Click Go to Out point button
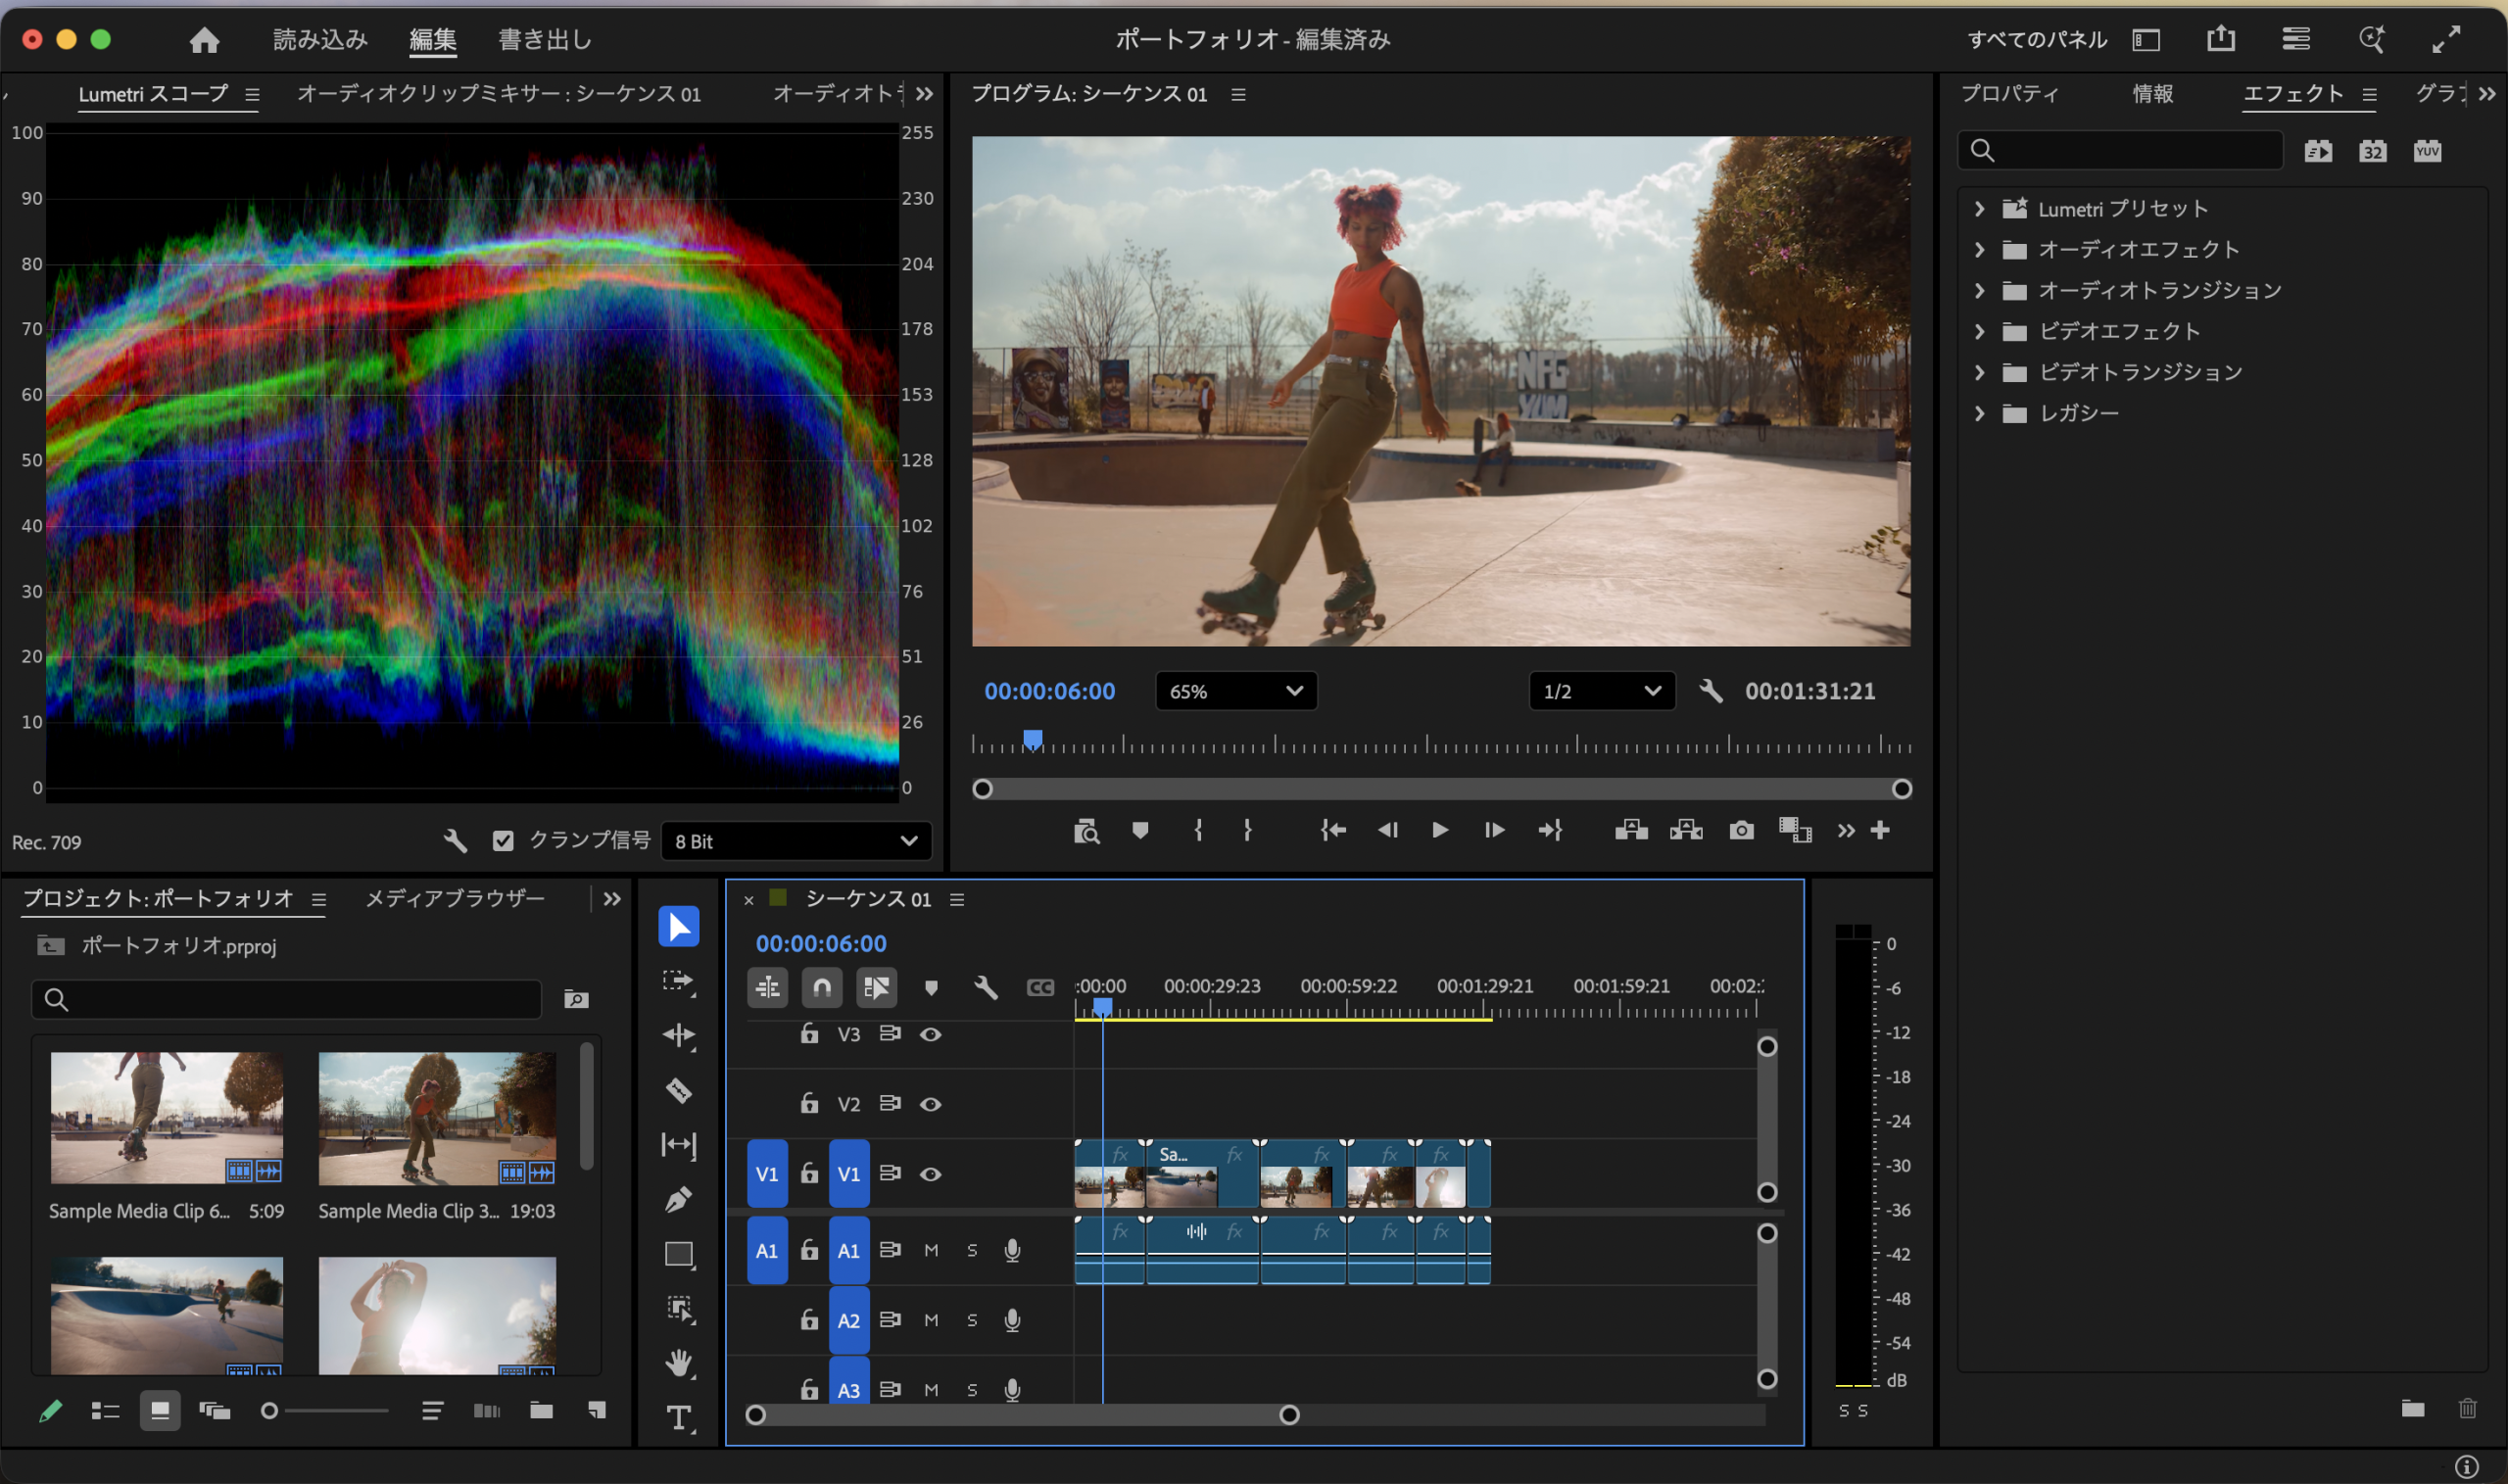 (x=1549, y=830)
